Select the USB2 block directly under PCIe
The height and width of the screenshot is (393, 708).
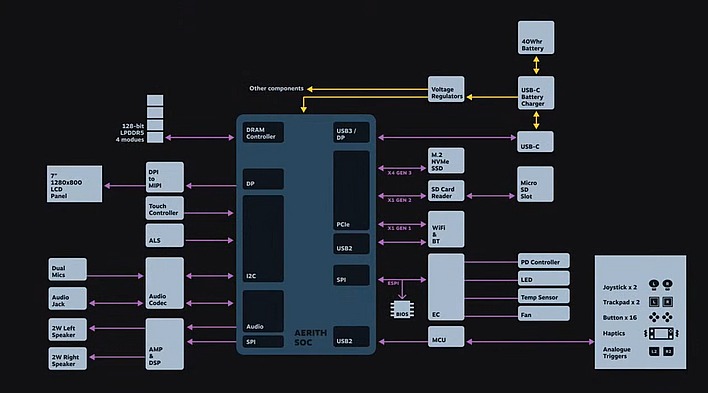351,244
